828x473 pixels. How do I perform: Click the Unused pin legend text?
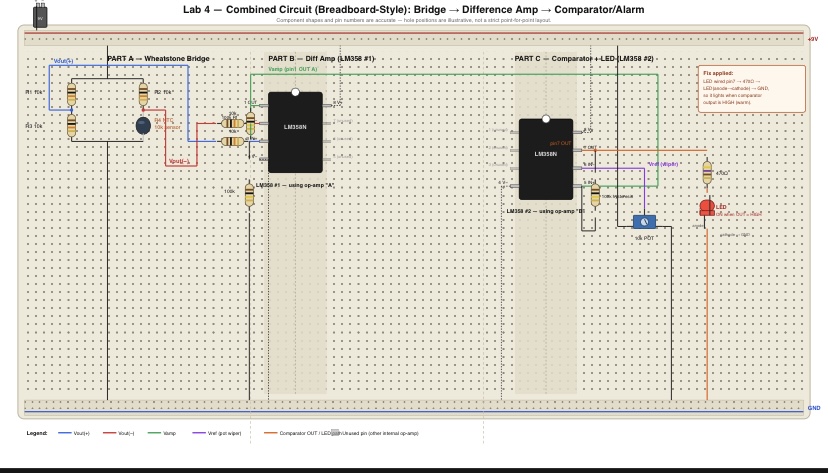click(380, 433)
